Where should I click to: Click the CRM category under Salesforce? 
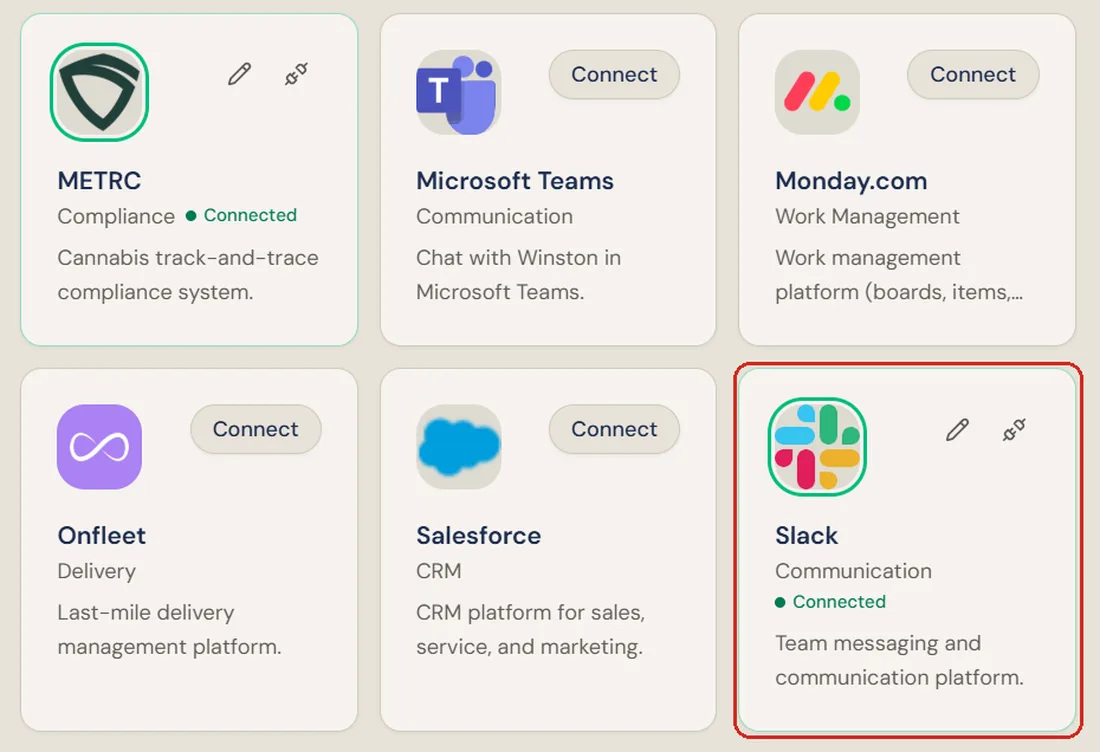coord(439,571)
